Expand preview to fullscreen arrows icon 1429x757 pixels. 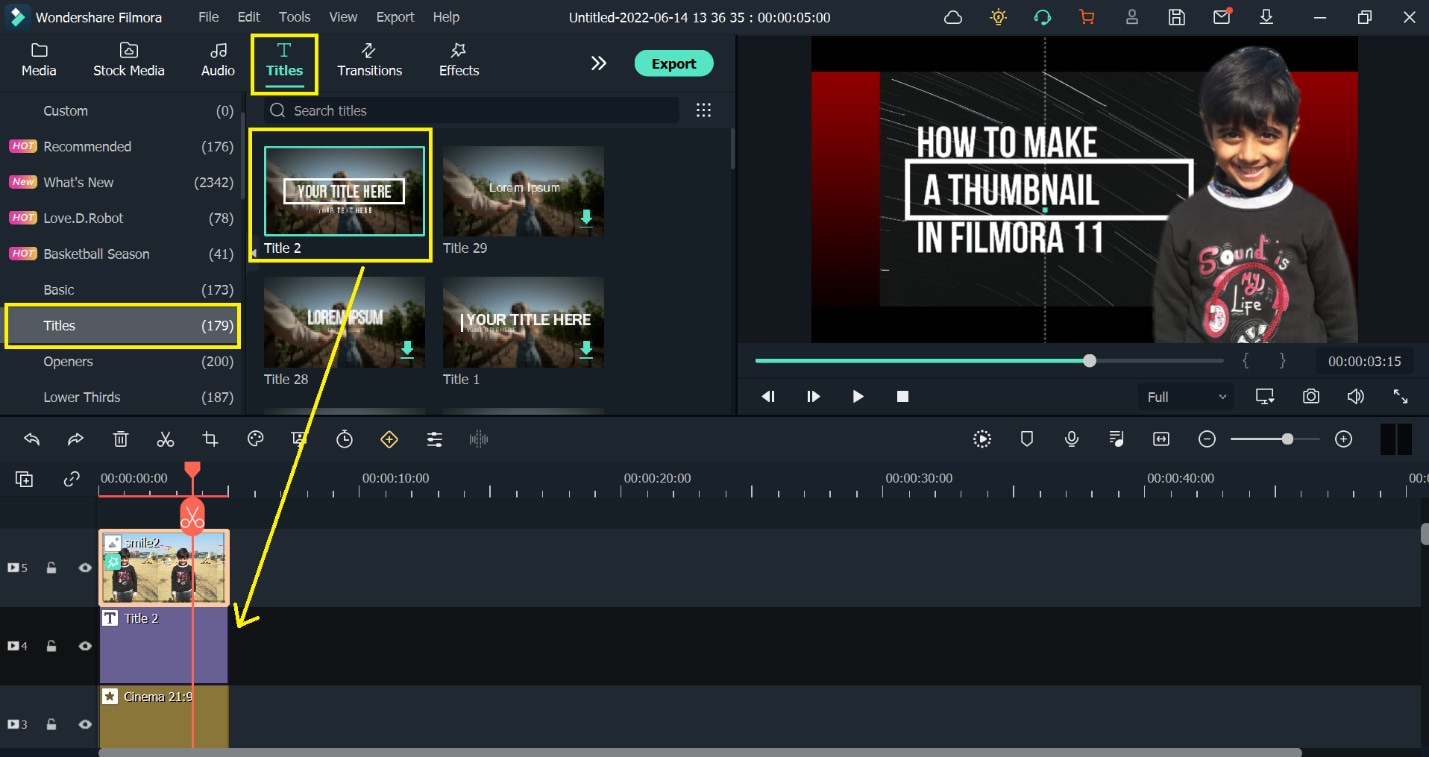1401,396
